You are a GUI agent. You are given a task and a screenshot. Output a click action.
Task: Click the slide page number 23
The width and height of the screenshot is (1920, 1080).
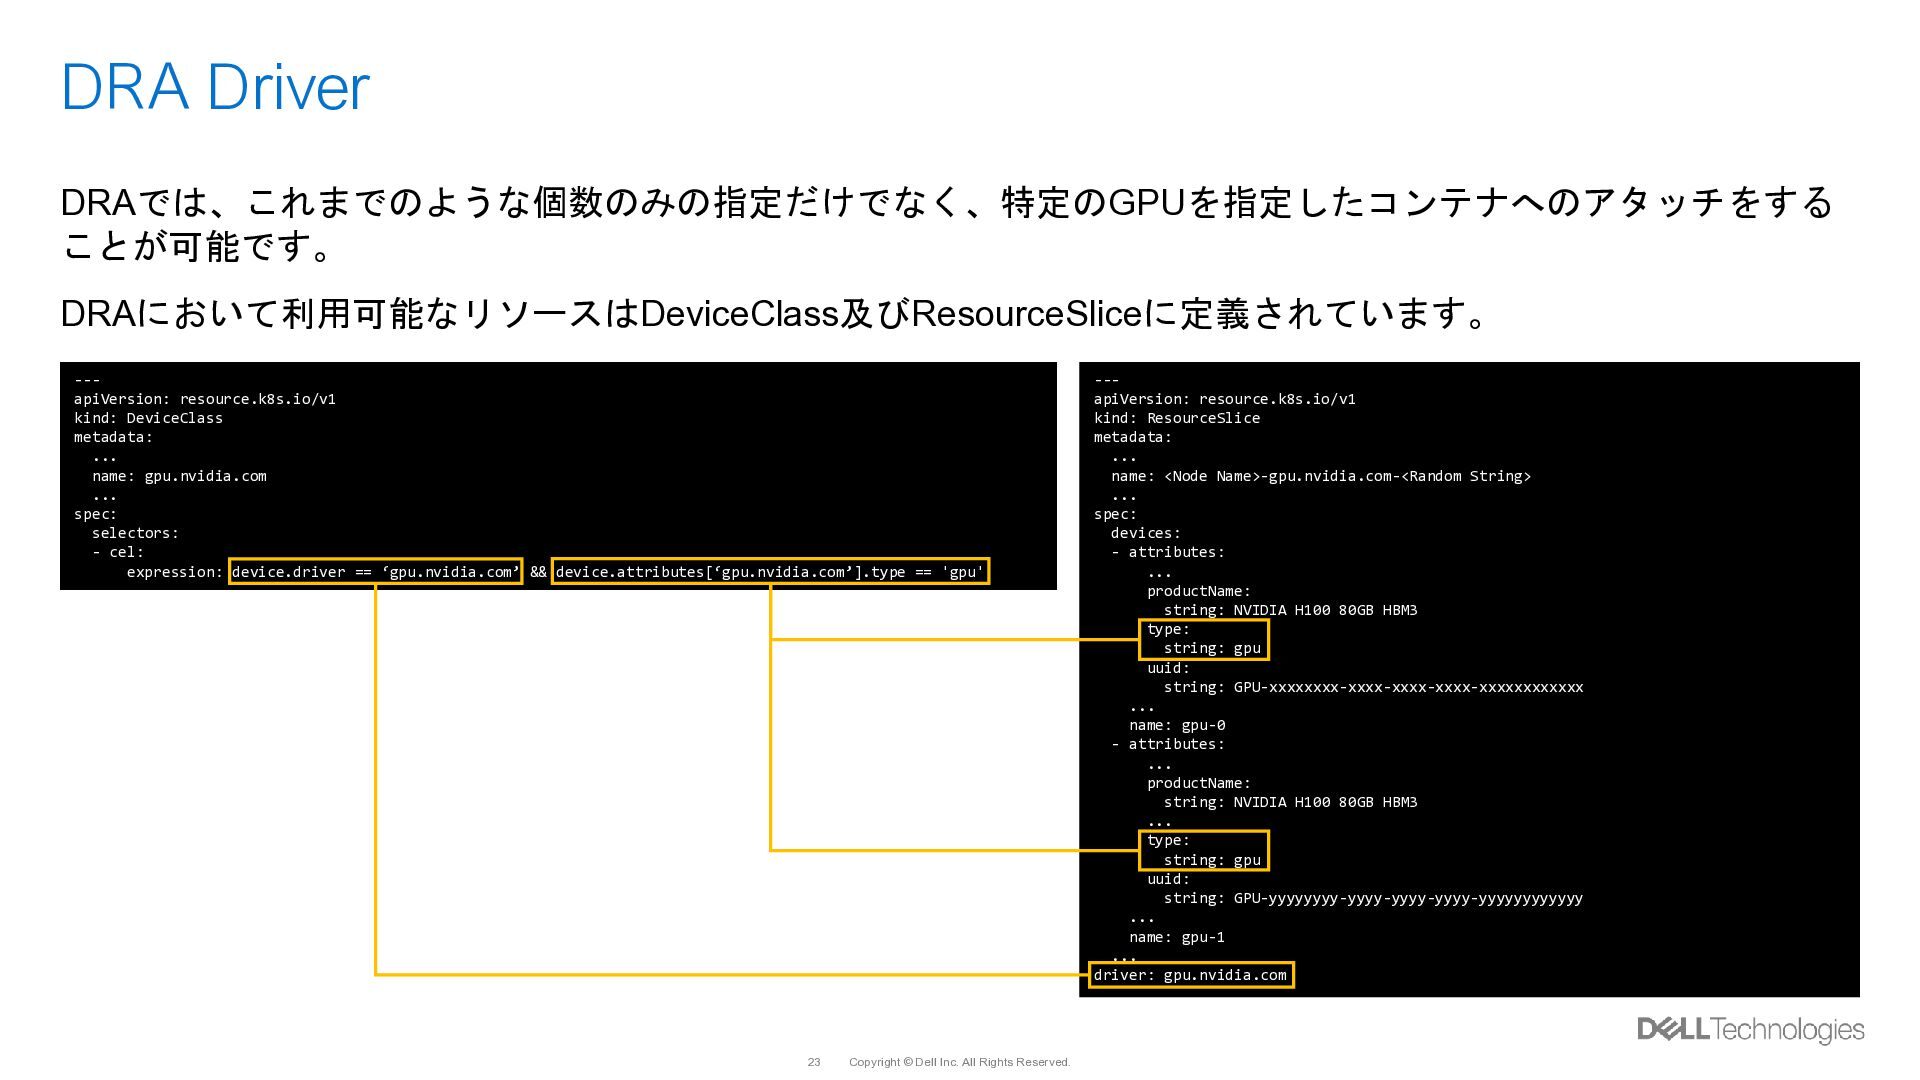point(813,1062)
